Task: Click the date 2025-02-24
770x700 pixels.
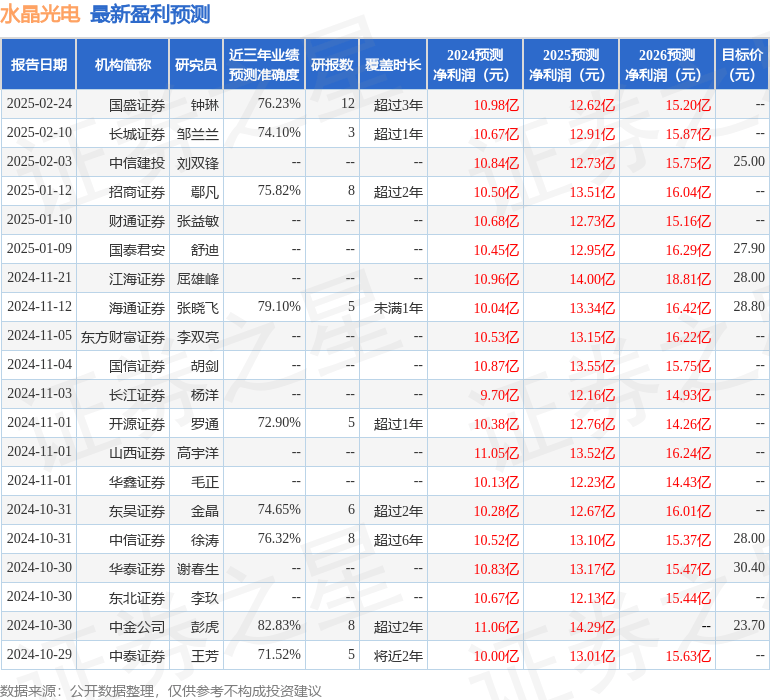Action: pos(39,103)
